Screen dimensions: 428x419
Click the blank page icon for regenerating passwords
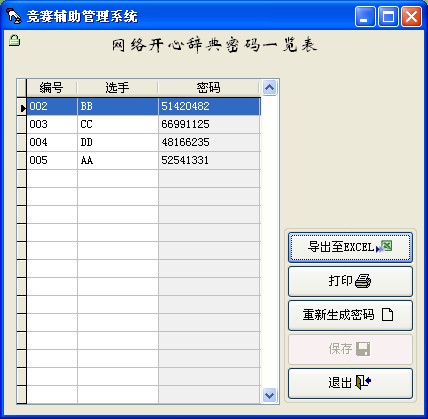point(387,314)
